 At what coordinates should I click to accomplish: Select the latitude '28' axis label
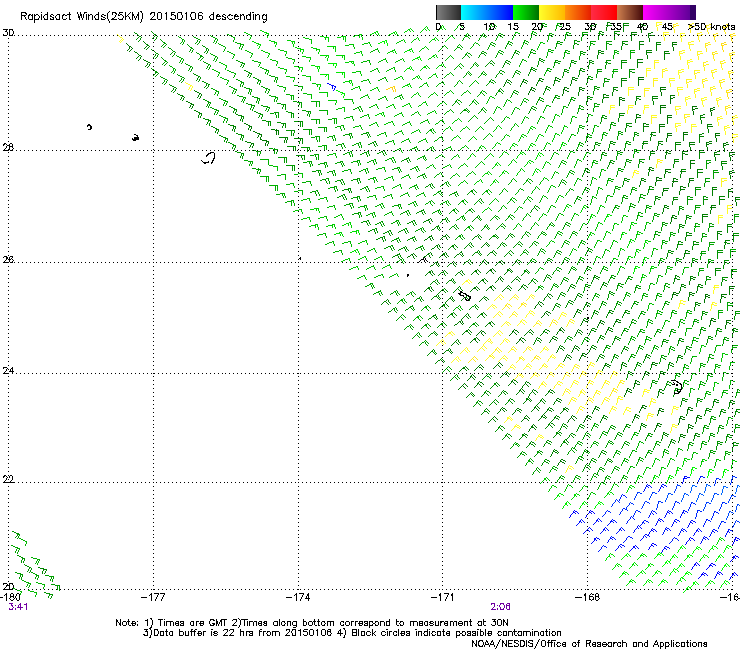pyautogui.click(x=8, y=147)
